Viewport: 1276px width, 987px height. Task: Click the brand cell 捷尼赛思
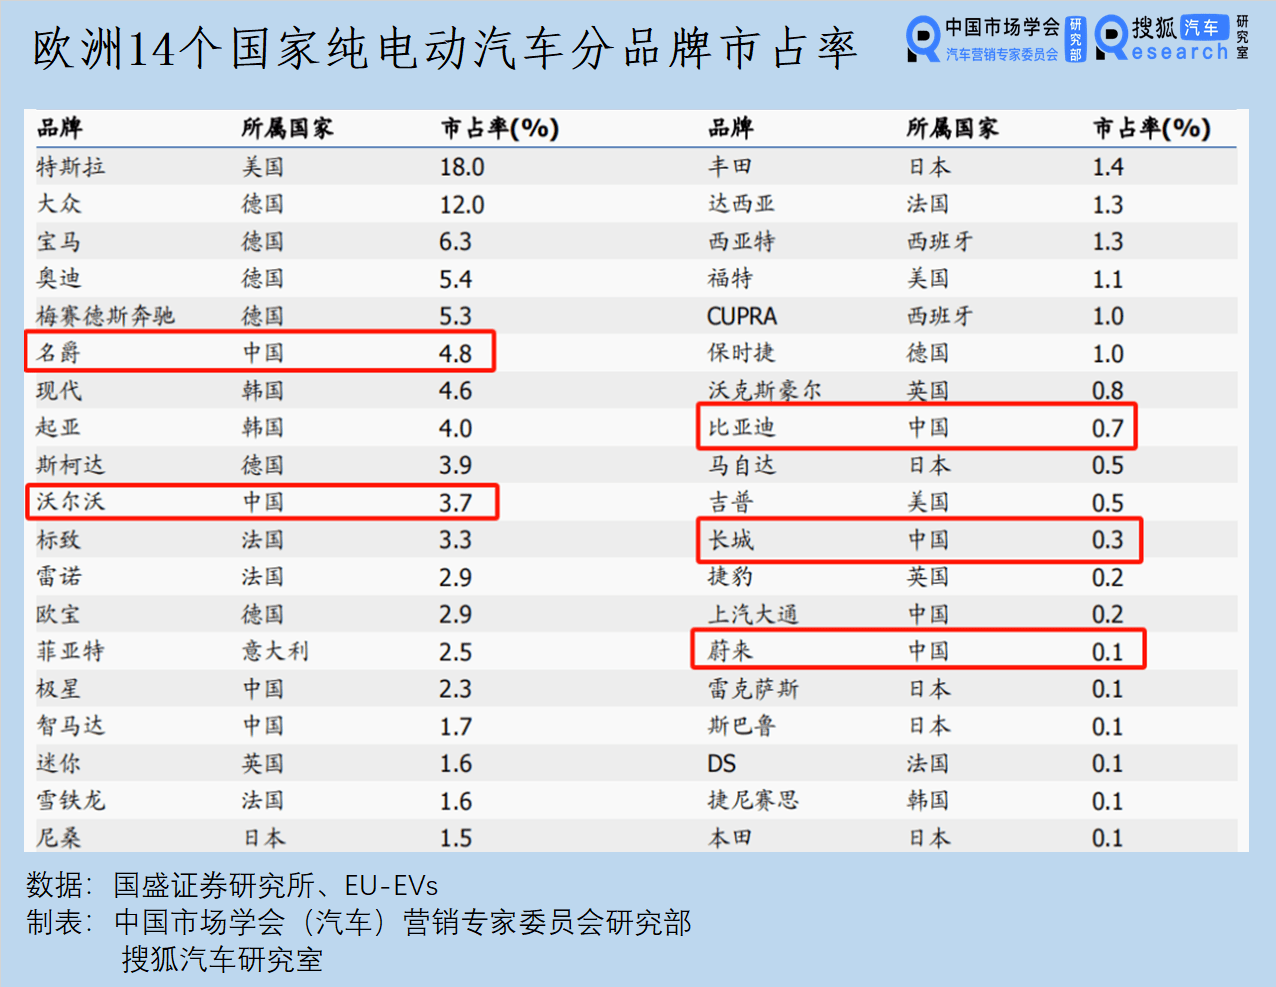pos(754,800)
